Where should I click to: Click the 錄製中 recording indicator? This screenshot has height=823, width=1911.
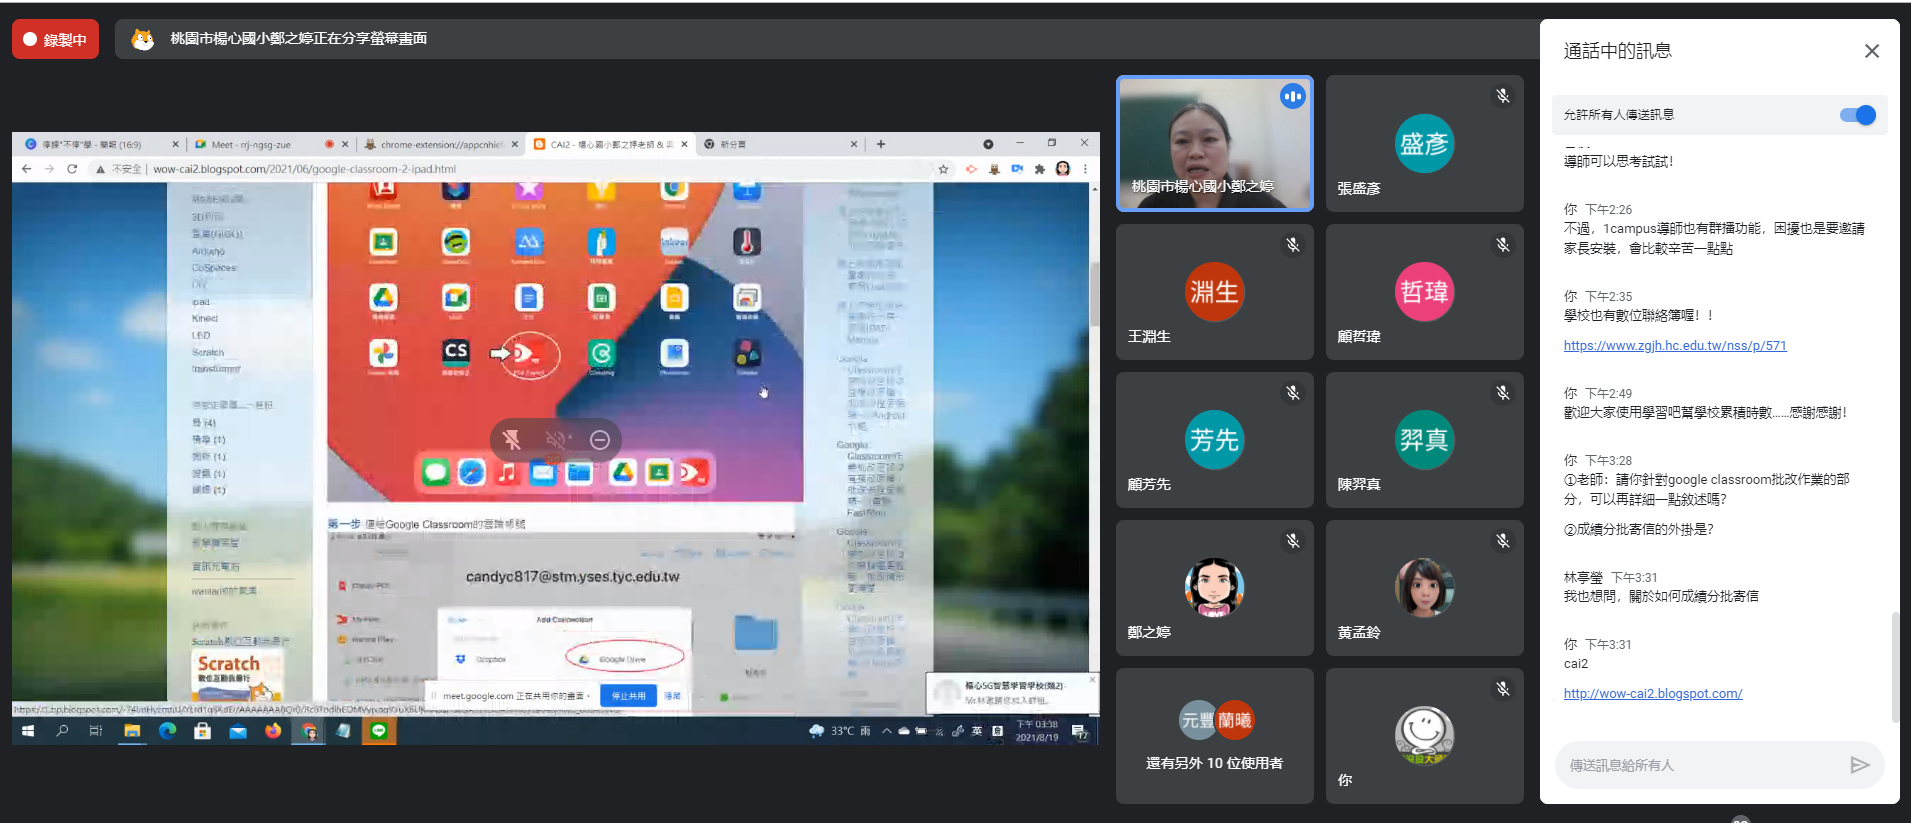pos(56,40)
